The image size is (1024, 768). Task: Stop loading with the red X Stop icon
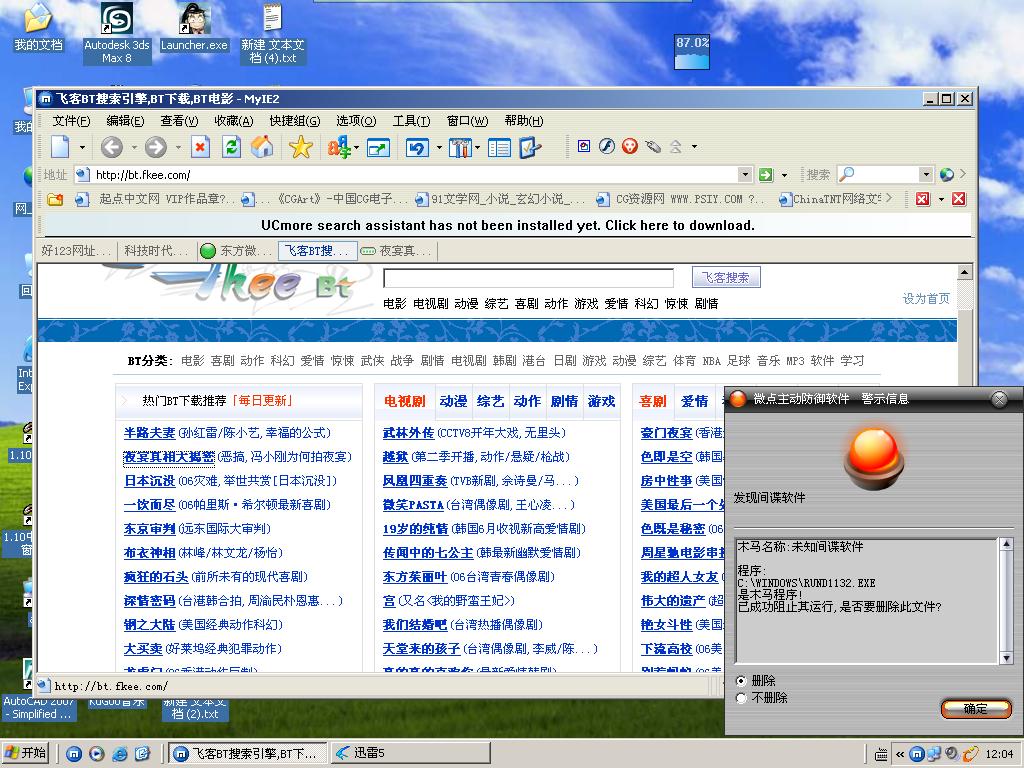pos(200,147)
